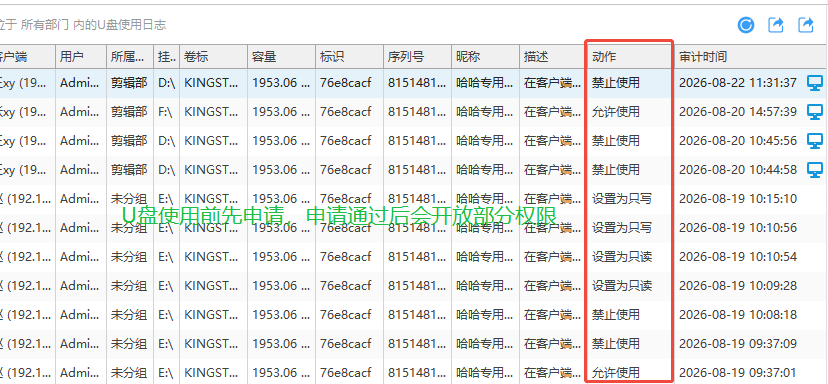Sort by the 序列号 column header

click(x=418, y=57)
